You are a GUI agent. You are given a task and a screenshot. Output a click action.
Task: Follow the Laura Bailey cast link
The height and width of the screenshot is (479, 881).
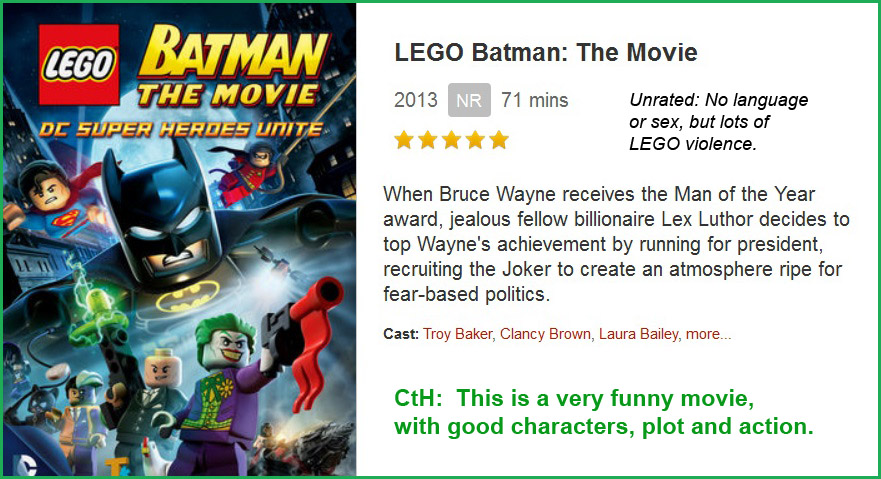638,334
